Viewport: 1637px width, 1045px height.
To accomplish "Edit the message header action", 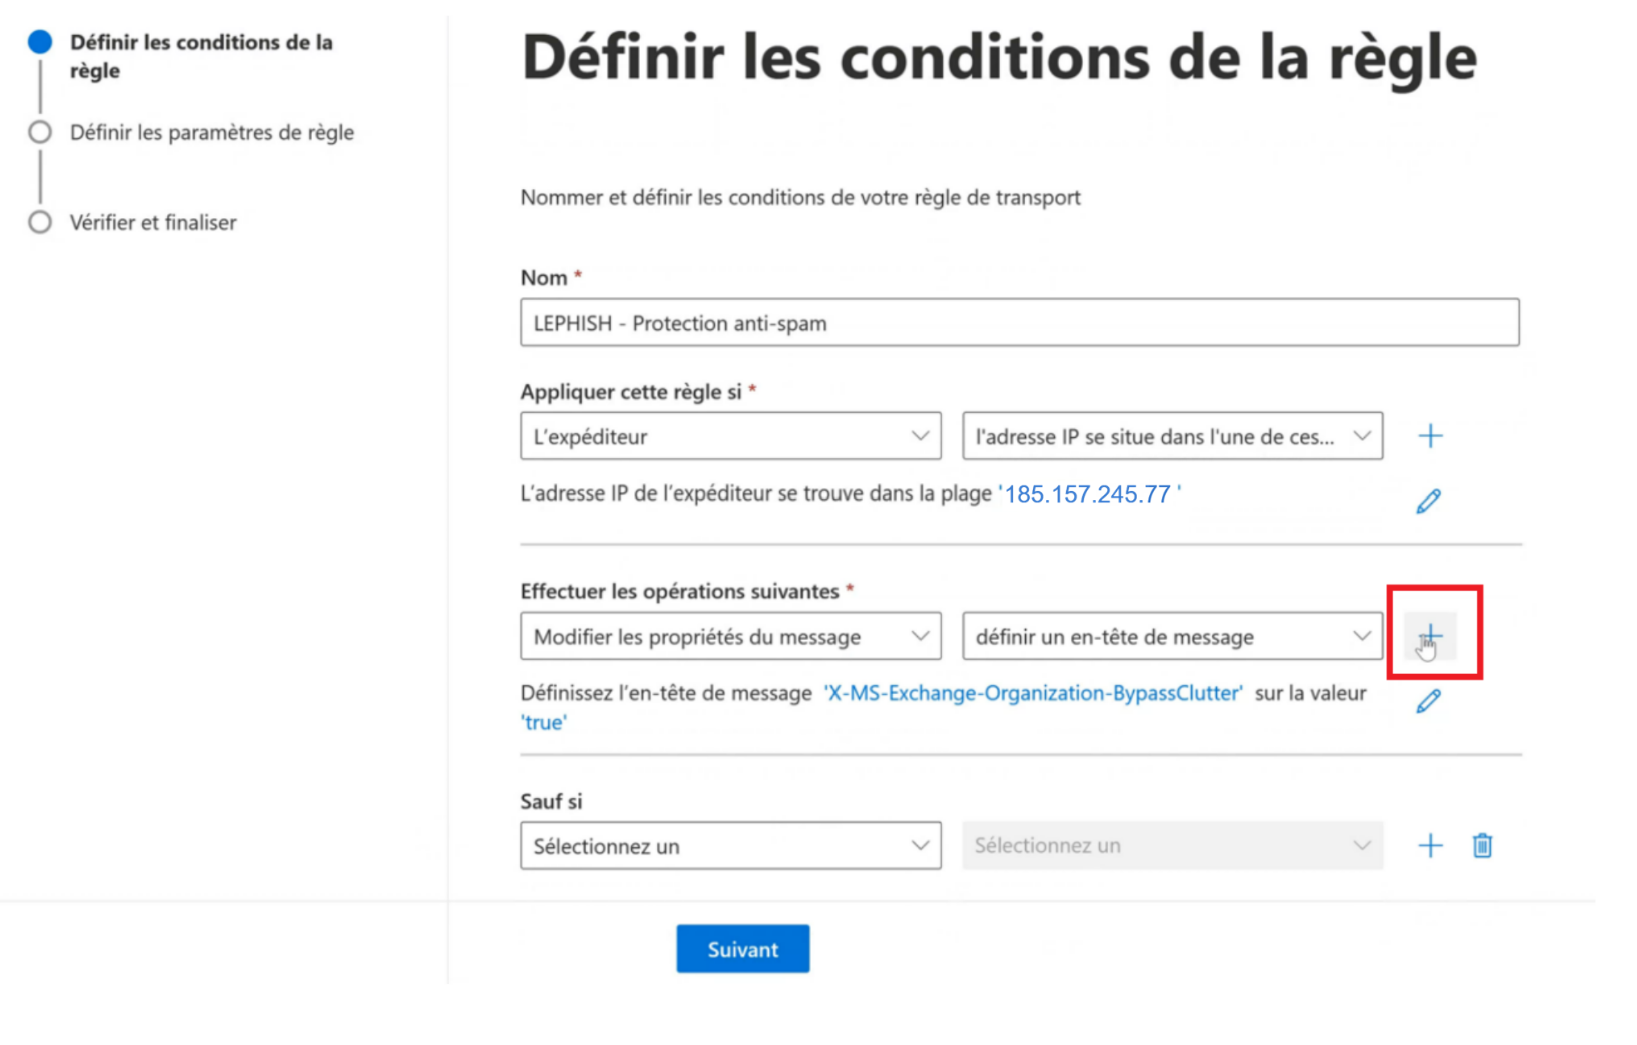I will (x=1428, y=701).
